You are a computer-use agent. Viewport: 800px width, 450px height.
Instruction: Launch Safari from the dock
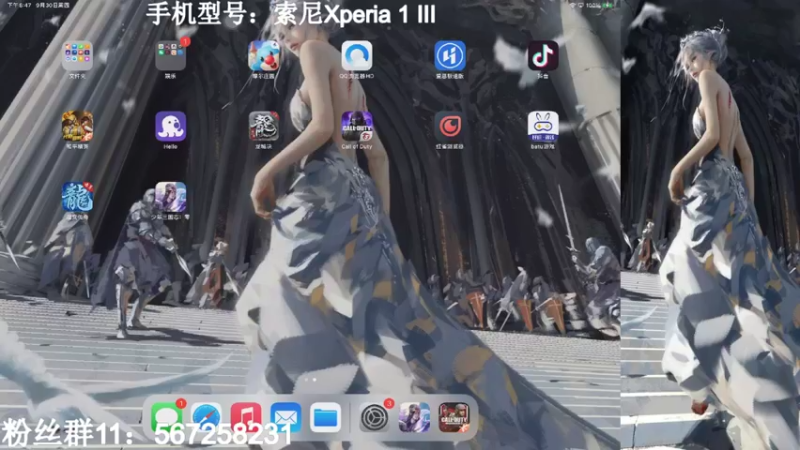coord(206,417)
